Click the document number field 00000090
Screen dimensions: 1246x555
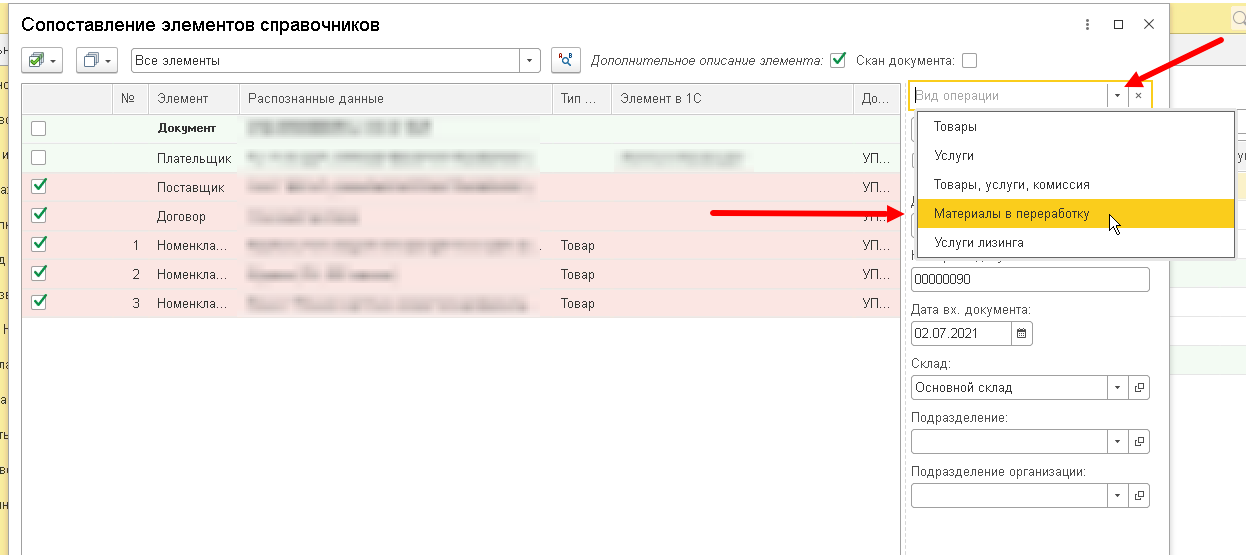point(1030,280)
